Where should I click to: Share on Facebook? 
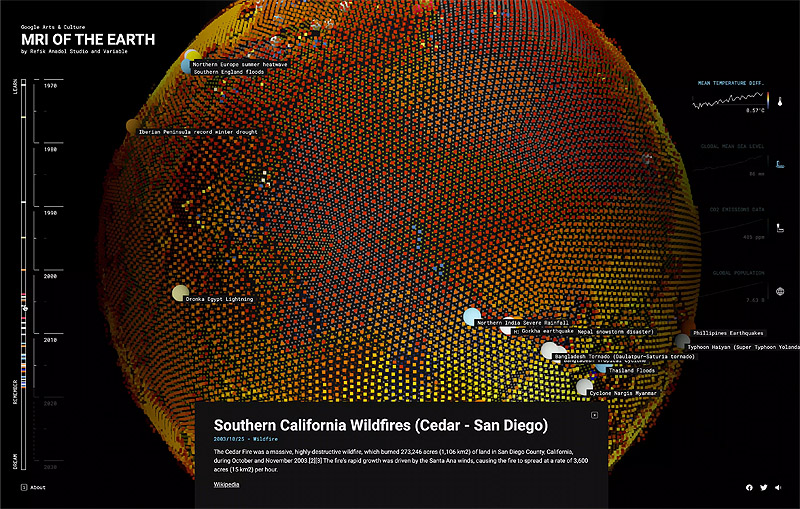point(749,487)
